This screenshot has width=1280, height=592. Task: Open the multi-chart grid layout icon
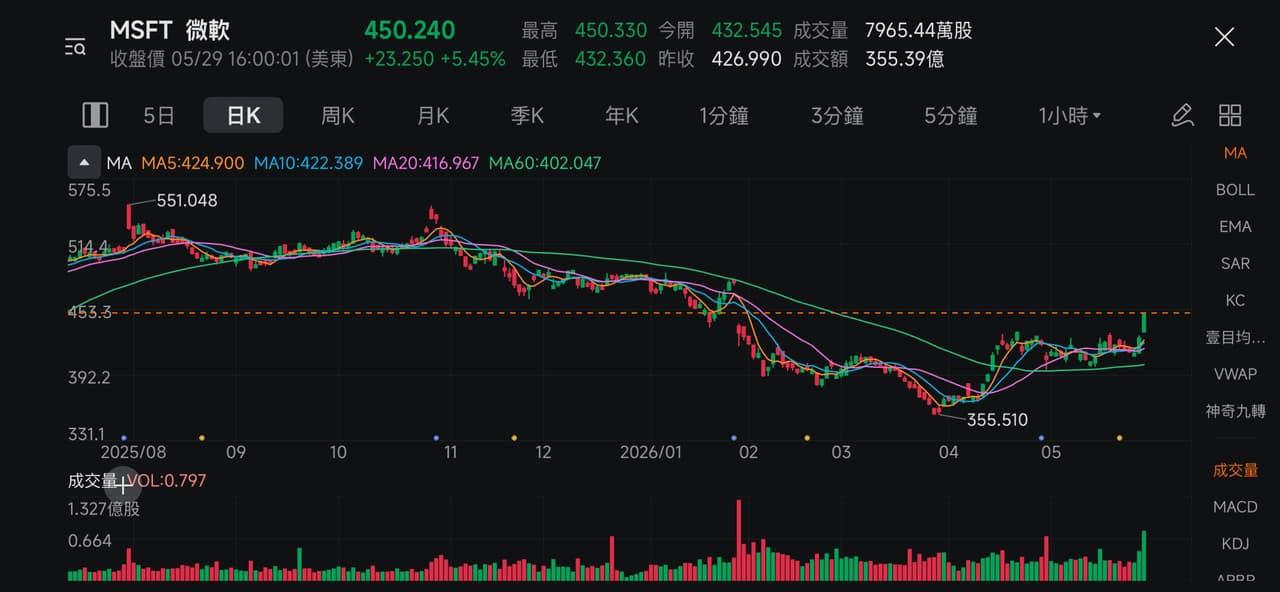(1230, 115)
